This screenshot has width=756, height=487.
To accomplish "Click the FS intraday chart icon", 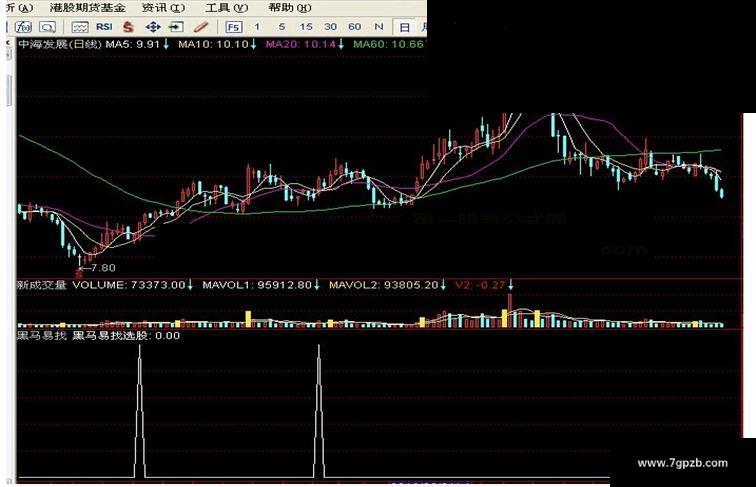I will [234, 27].
